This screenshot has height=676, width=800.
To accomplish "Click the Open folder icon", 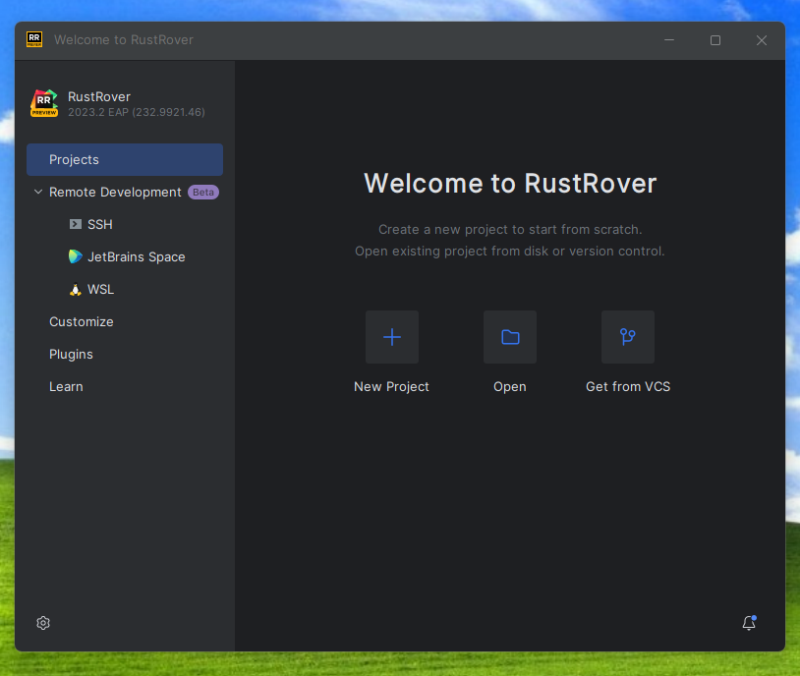I will 510,337.
